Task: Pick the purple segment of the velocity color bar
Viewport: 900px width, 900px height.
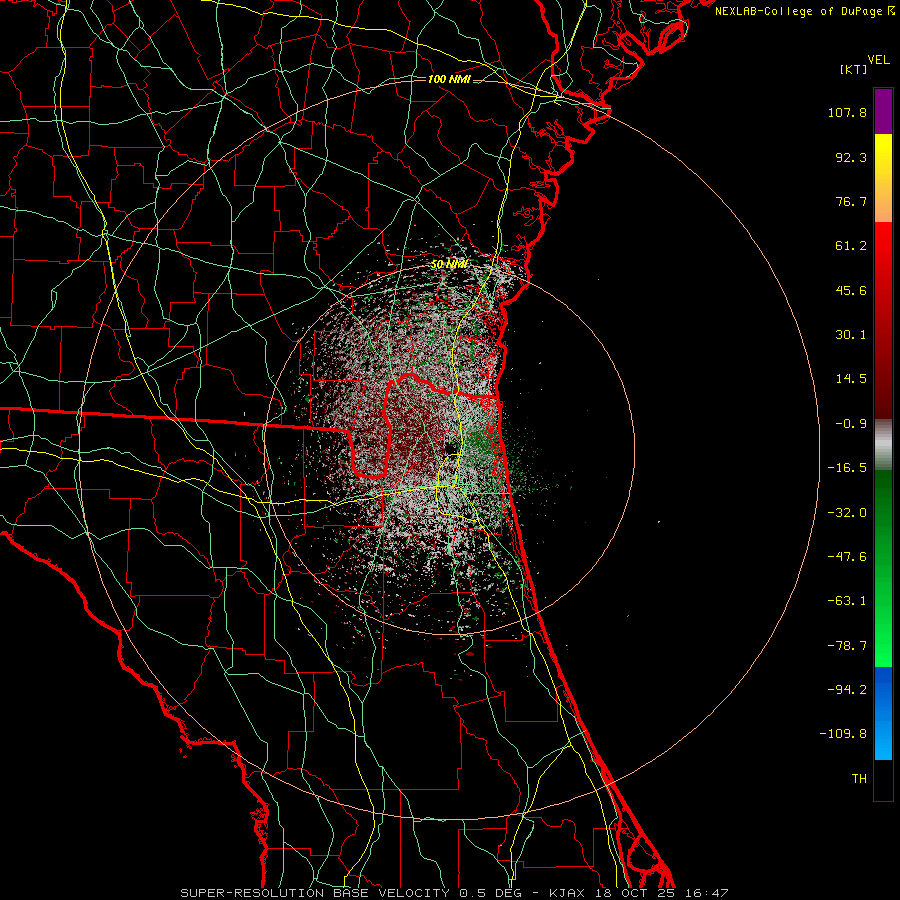Action: coord(883,111)
